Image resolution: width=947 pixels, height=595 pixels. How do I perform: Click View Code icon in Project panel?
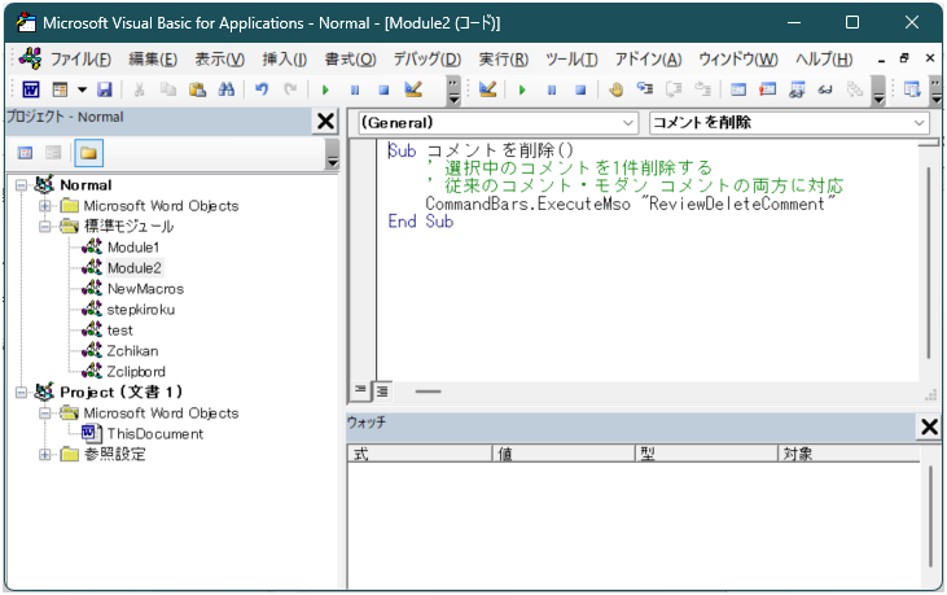point(25,153)
